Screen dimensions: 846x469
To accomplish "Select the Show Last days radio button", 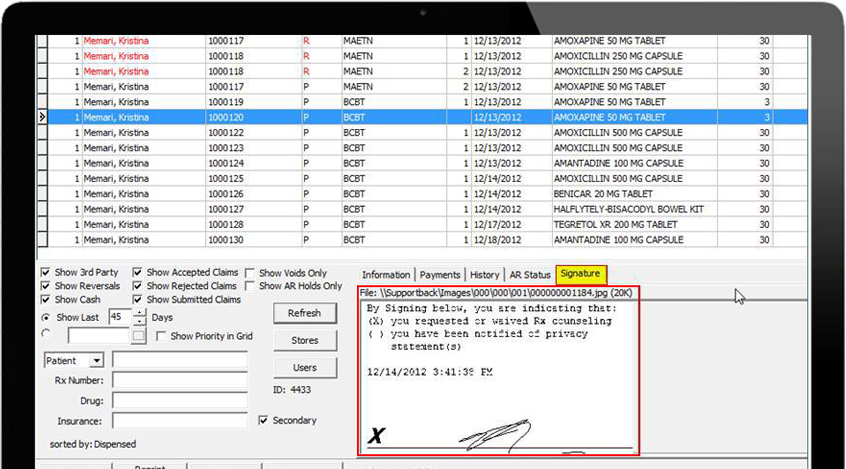I will tap(46, 318).
